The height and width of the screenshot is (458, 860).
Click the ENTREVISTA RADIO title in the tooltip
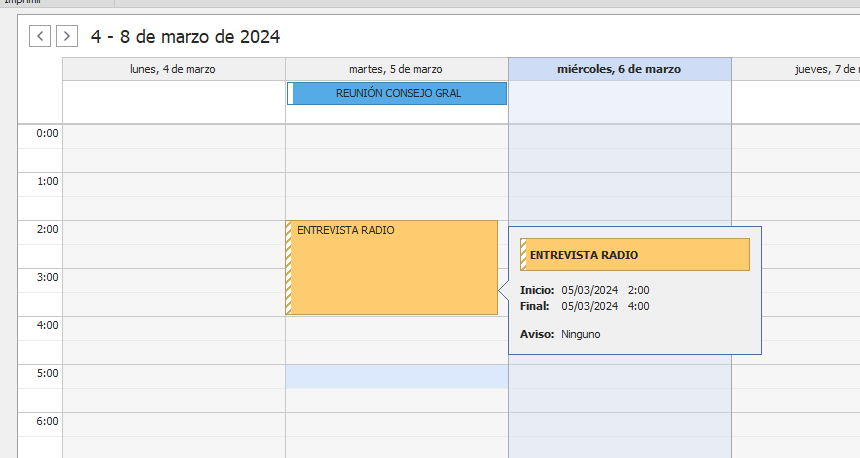584,255
